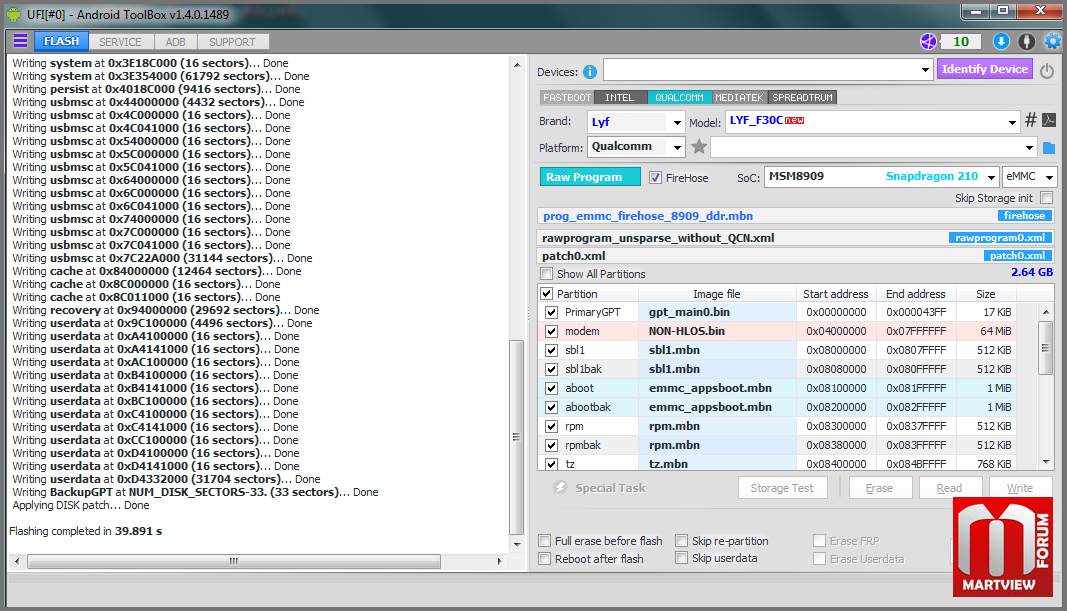1067x611 pixels.
Task: Click the hash (#) icon next to Model
Action: pyautogui.click(x=1031, y=120)
